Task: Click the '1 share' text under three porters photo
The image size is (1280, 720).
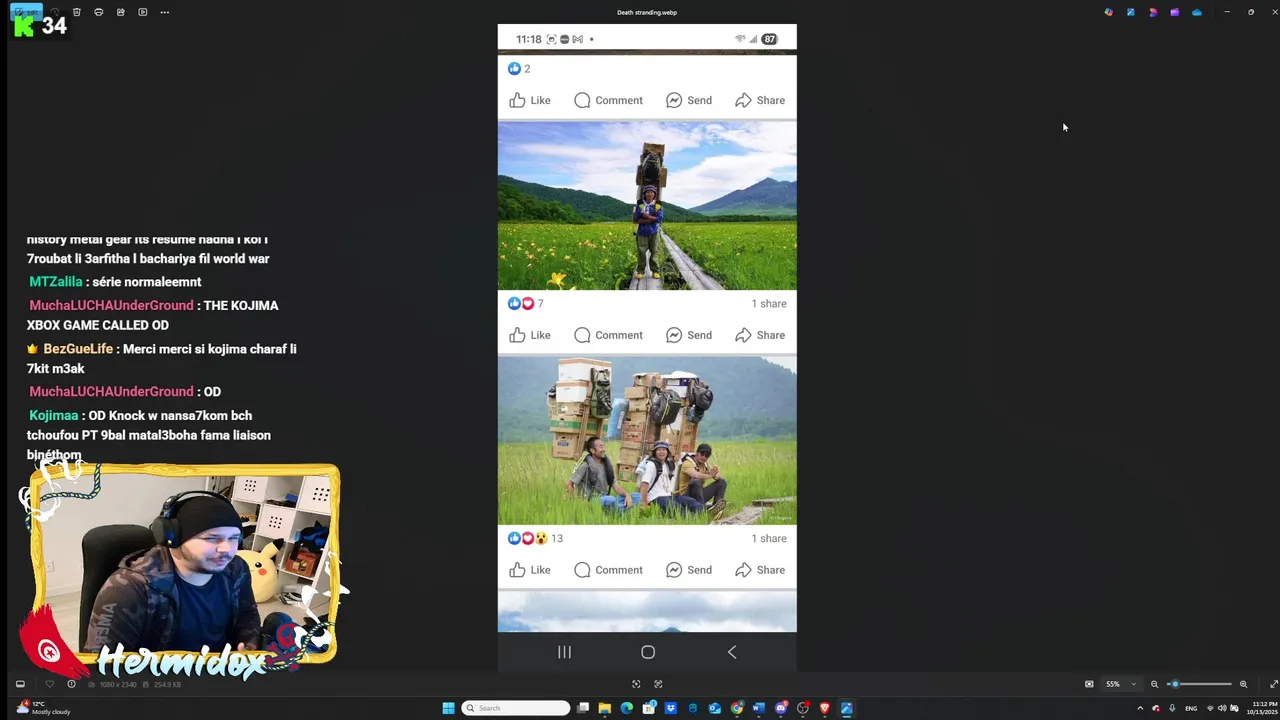Action: (769, 538)
